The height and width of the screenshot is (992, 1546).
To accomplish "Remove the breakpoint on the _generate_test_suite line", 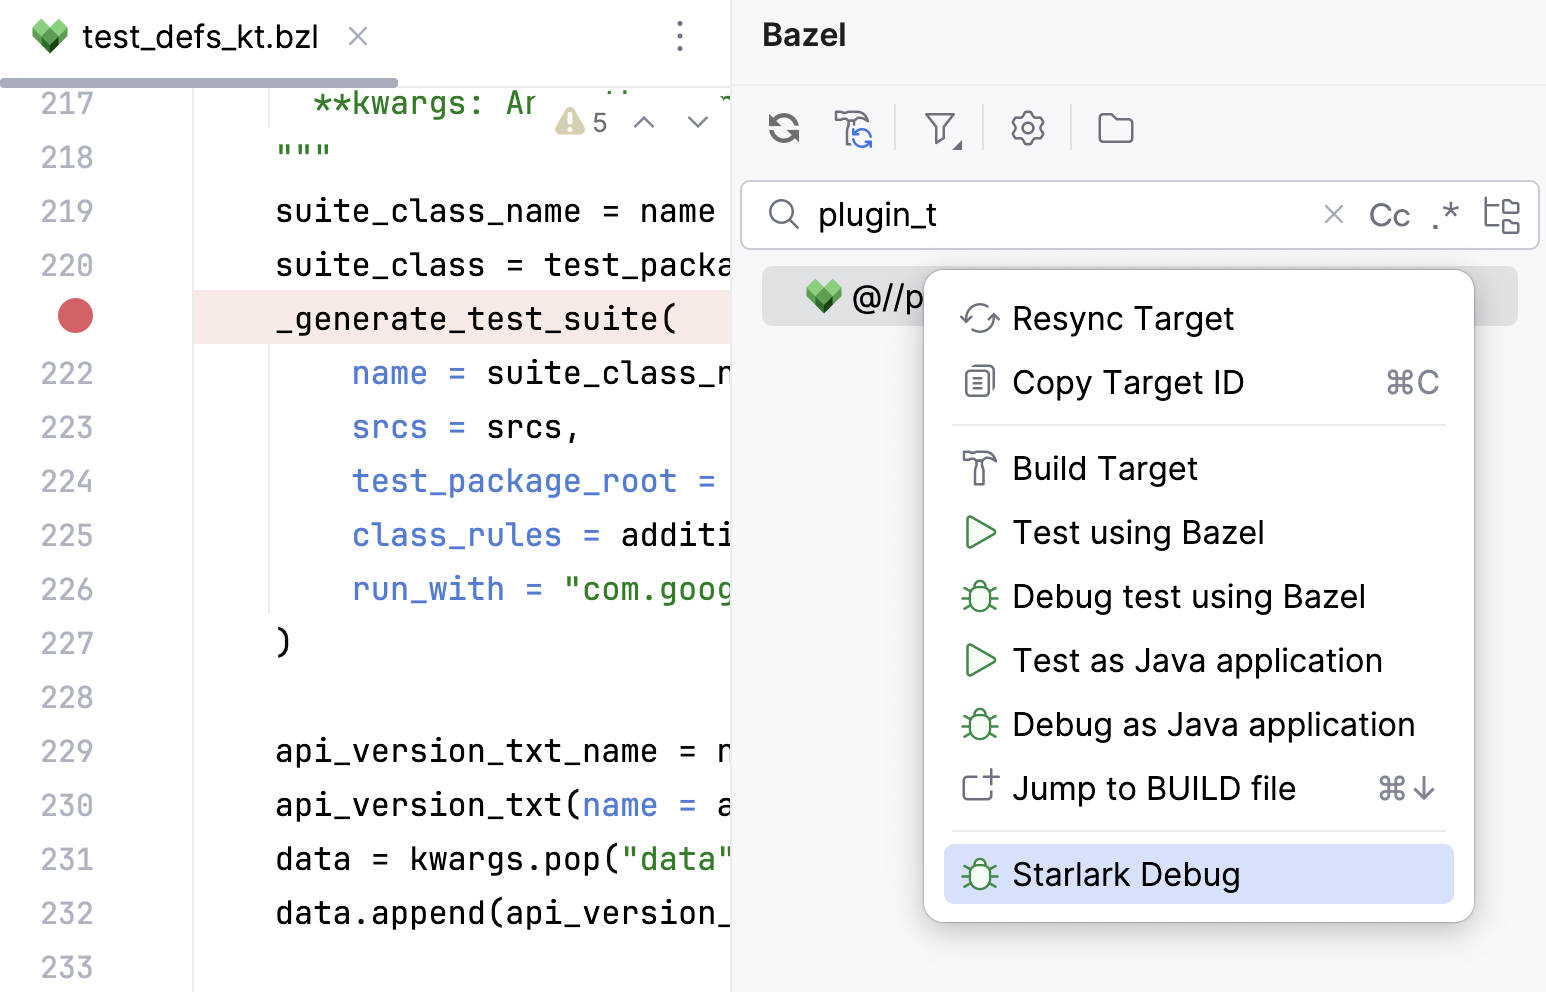I will (x=75, y=315).
